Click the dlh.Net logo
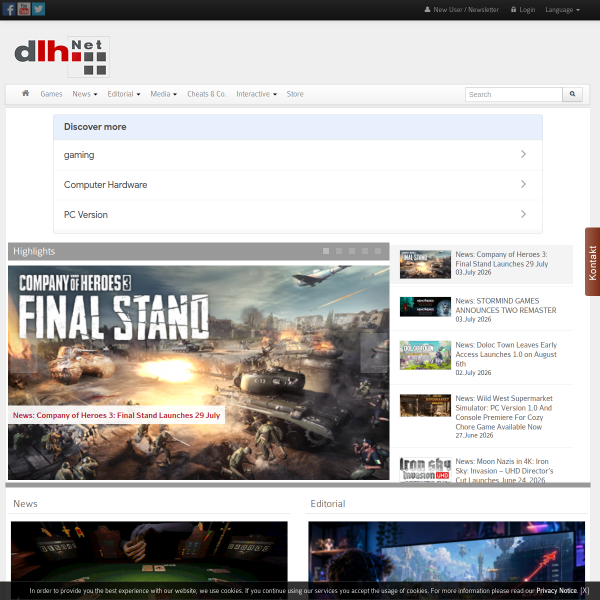 tap(62, 57)
